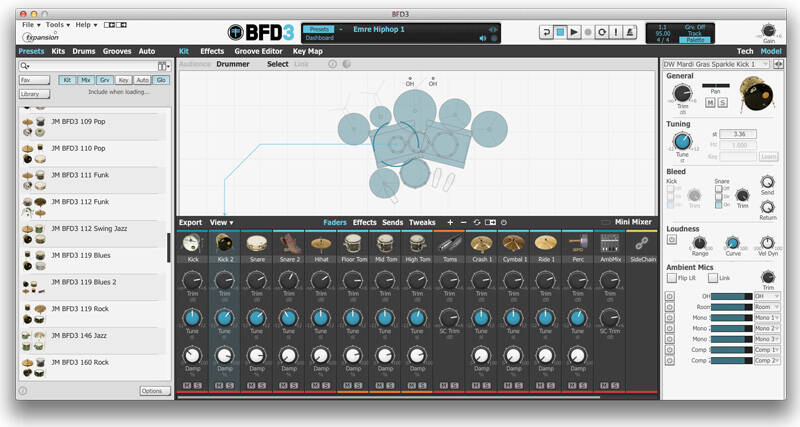The height and width of the screenshot is (427, 800).
Task: Switch to the Tech tab in drum editor
Action: pyautogui.click(x=745, y=51)
